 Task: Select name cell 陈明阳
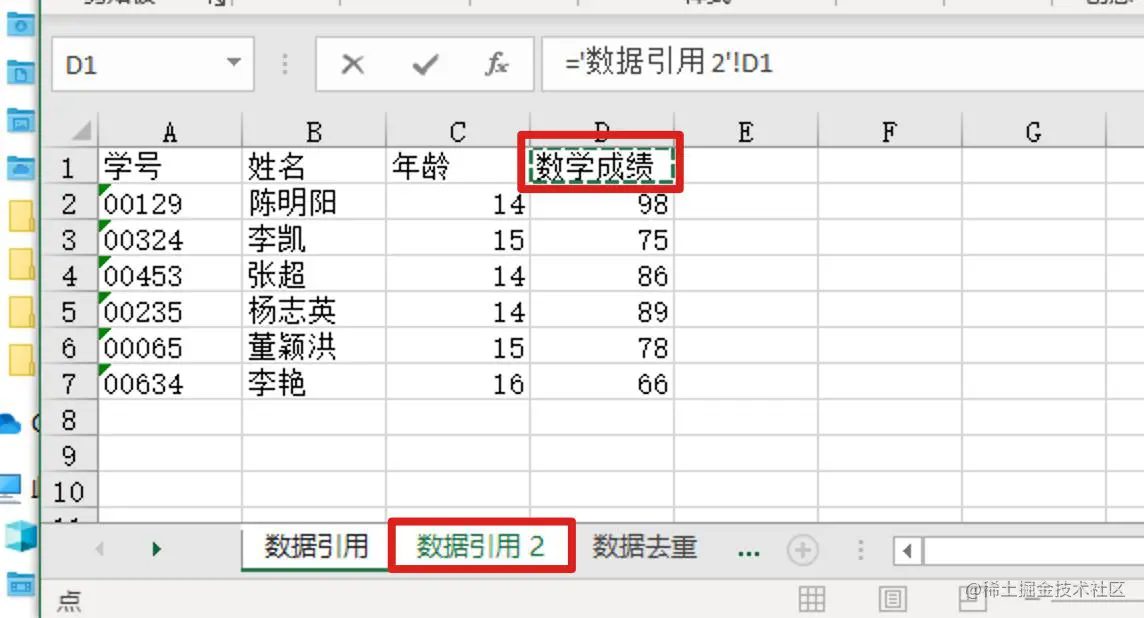coord(314,203)
